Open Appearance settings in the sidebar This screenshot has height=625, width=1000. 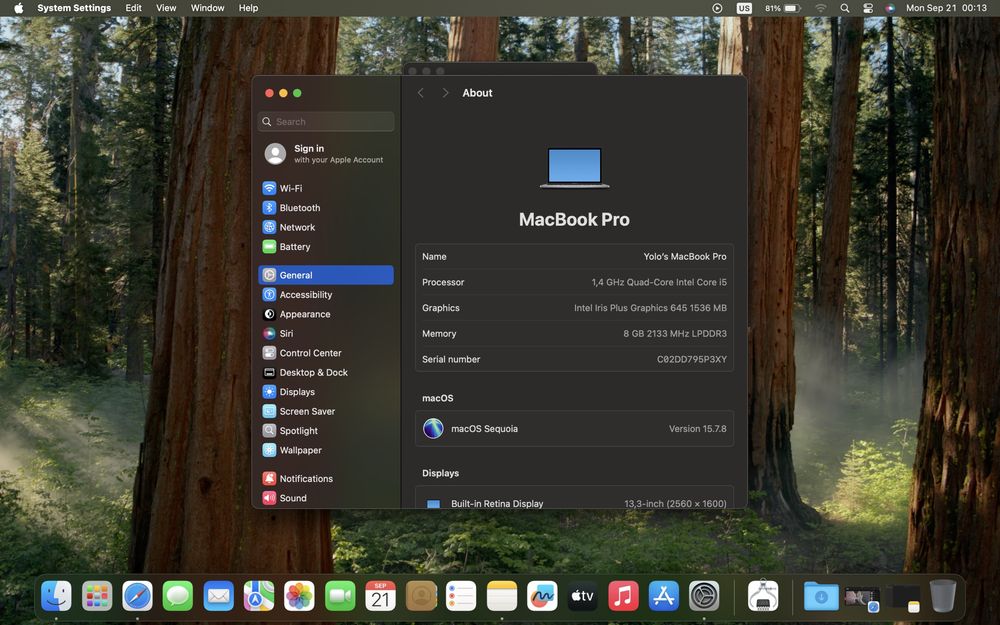pos(326,314)
